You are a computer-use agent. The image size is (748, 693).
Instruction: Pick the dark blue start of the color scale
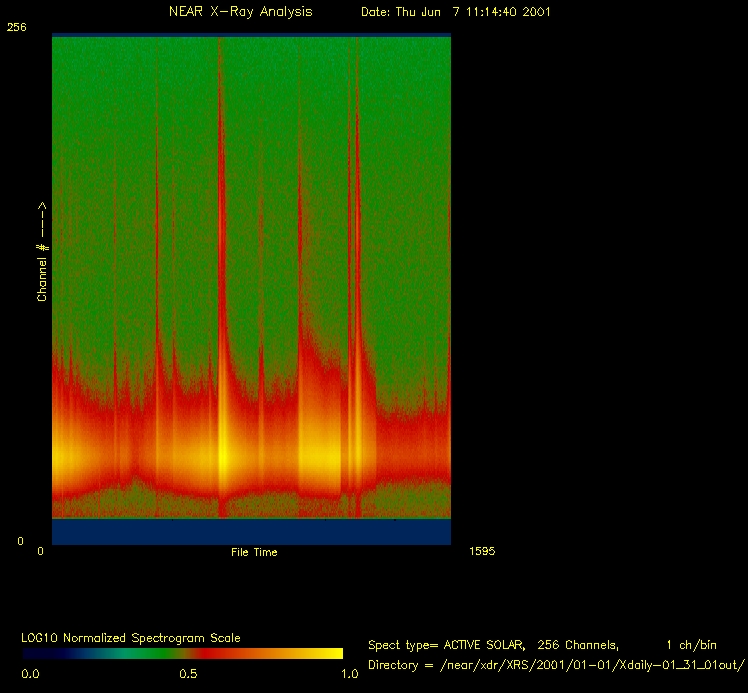tap(35, 653)
